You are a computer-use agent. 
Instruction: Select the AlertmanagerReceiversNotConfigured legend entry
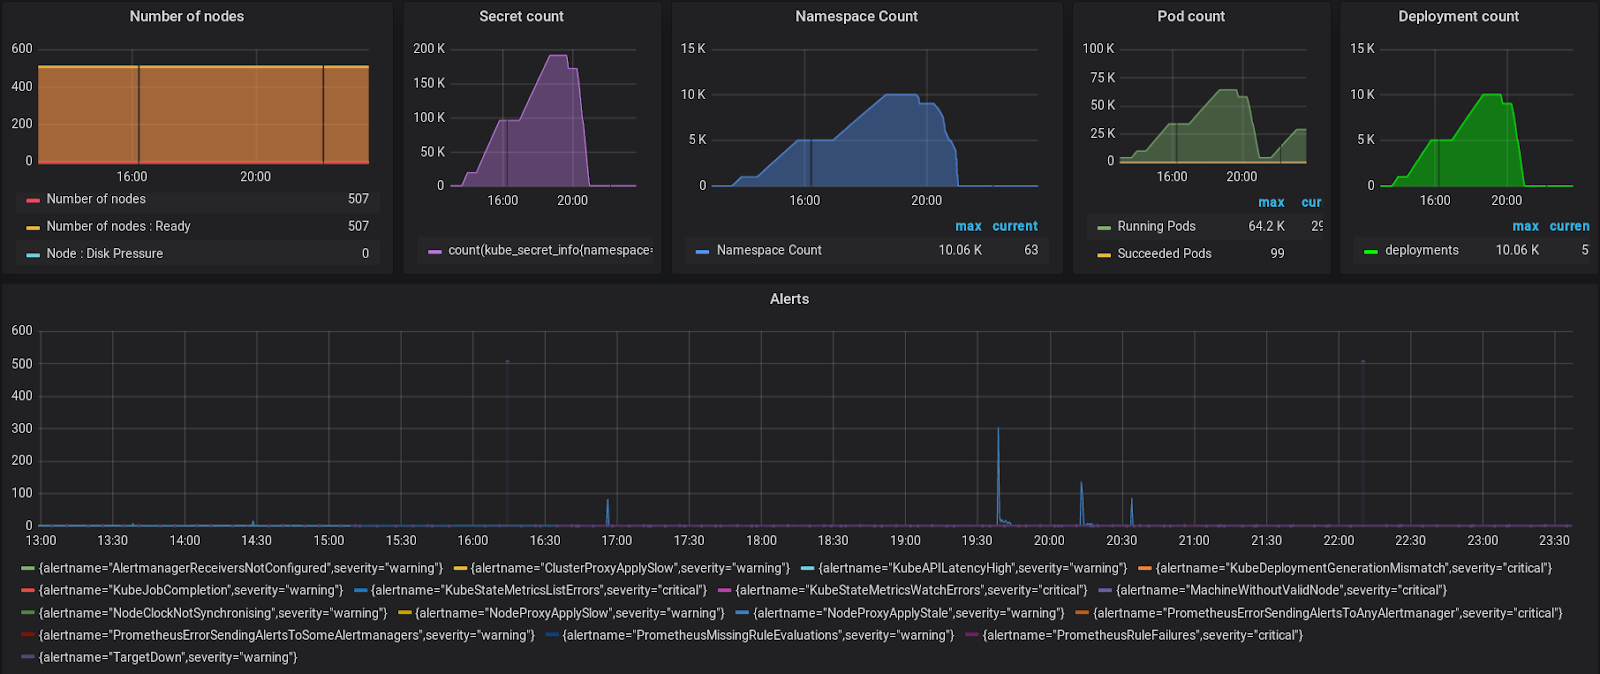[x=240, y=568]
